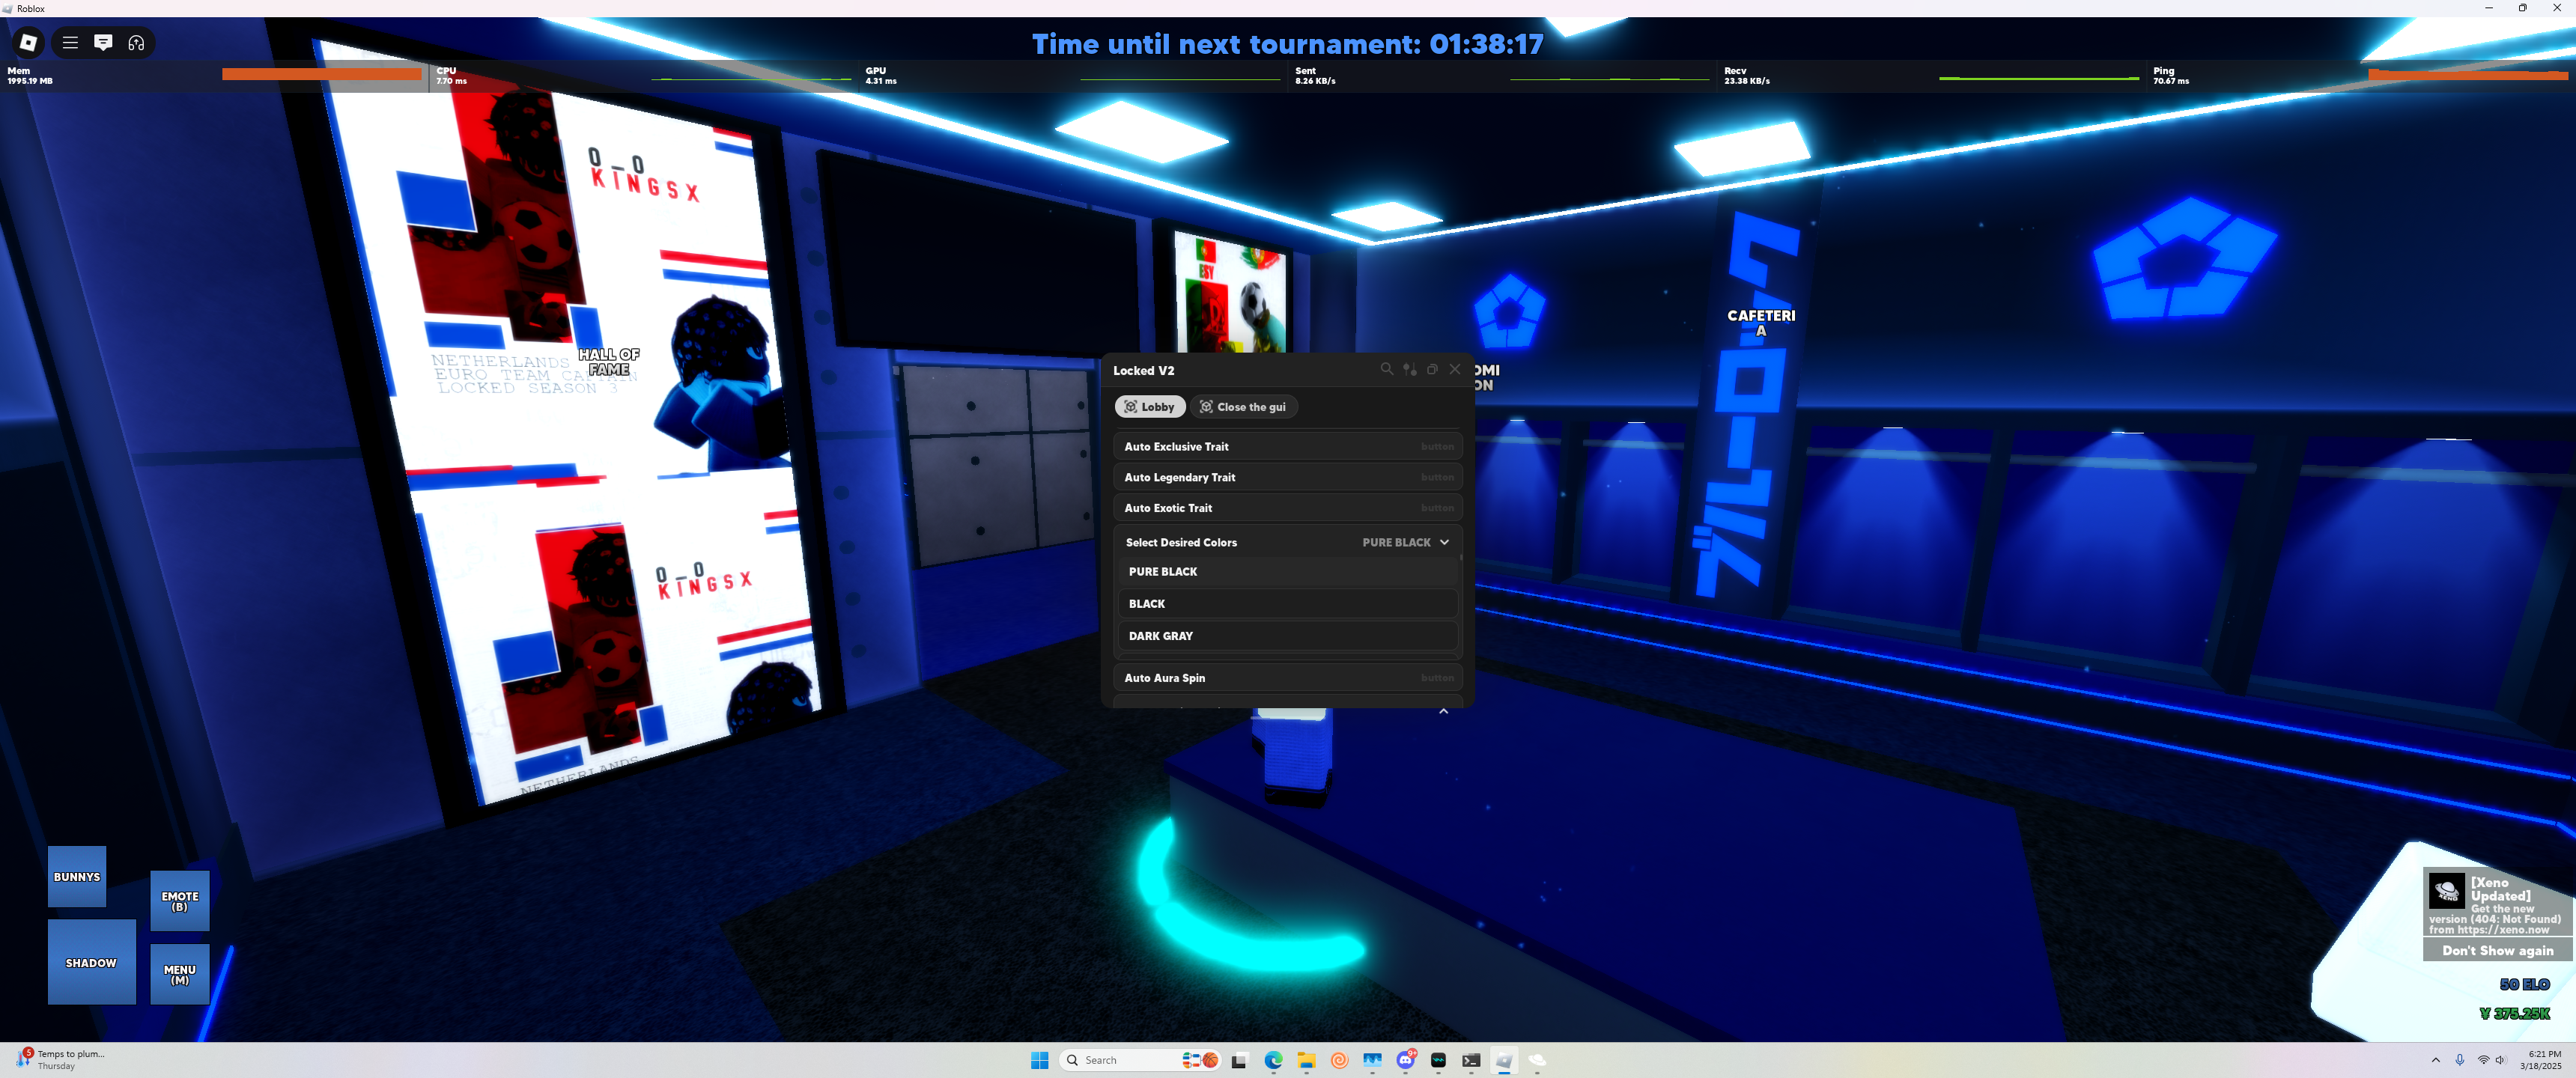Viewport: 2576px width, 1078px height.
Task: Click the SHADOW game button
Action: pos(92,962)
